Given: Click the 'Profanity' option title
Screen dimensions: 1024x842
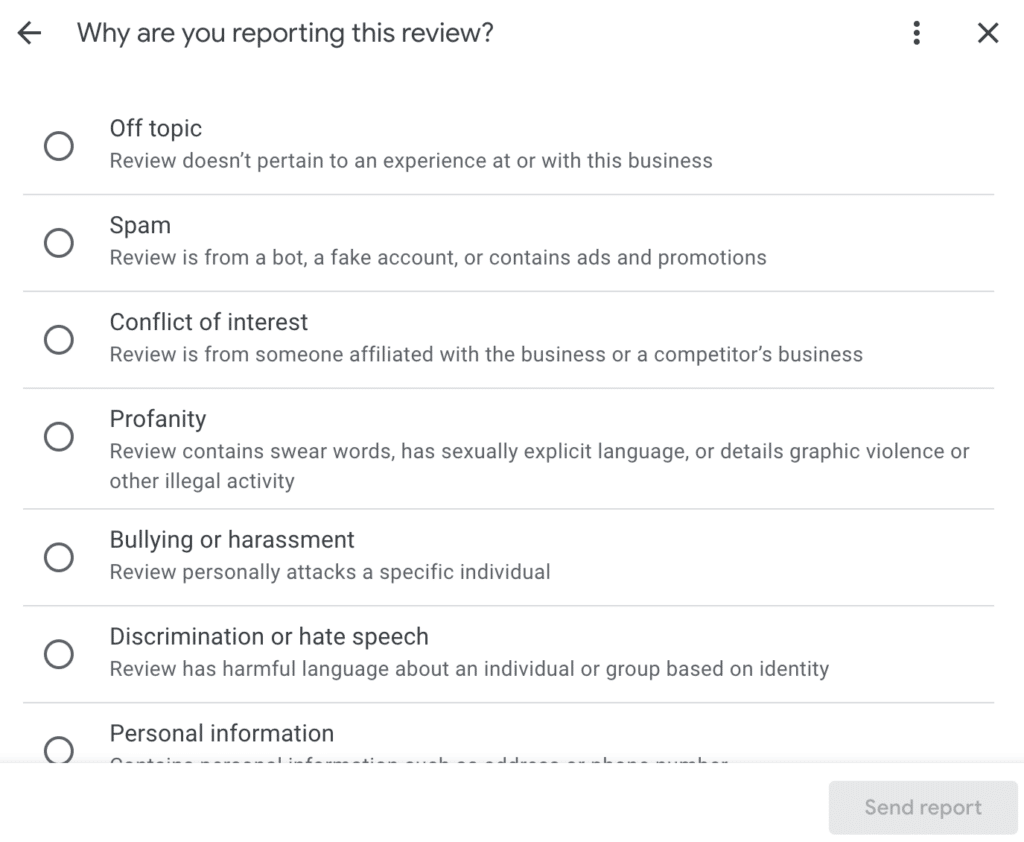Looking at the screenshot, I should [x=157, y=419].
